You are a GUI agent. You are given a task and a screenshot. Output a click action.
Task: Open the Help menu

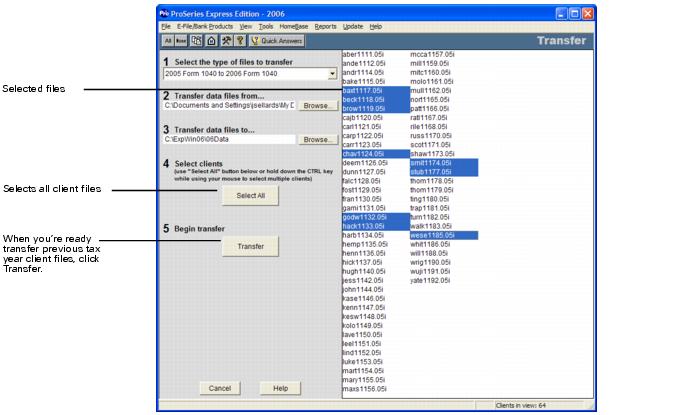click(x=376, y=27)
